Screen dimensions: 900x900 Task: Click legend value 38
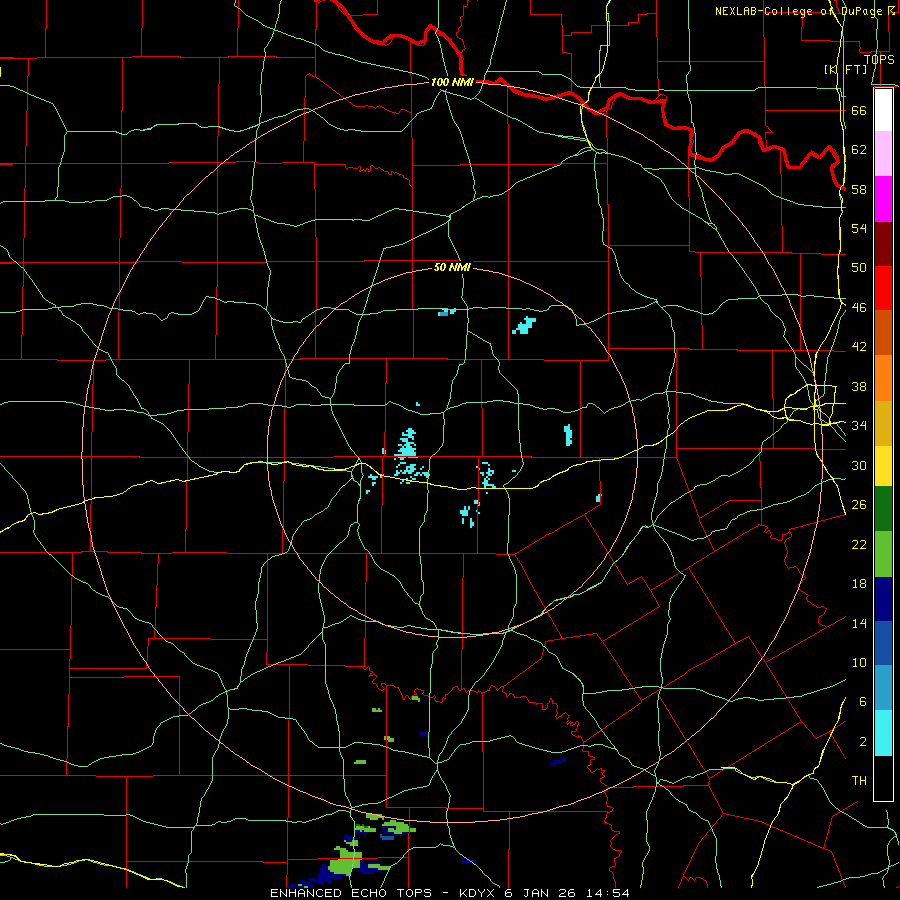click(x=859, y=386)
